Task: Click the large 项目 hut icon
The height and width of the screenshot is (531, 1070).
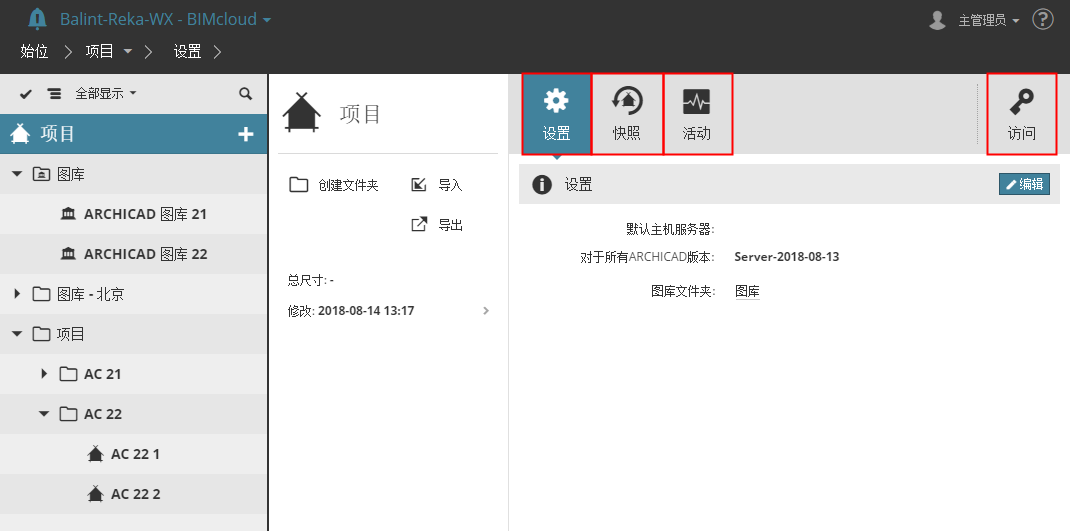Action: click(x=302, y=113)
